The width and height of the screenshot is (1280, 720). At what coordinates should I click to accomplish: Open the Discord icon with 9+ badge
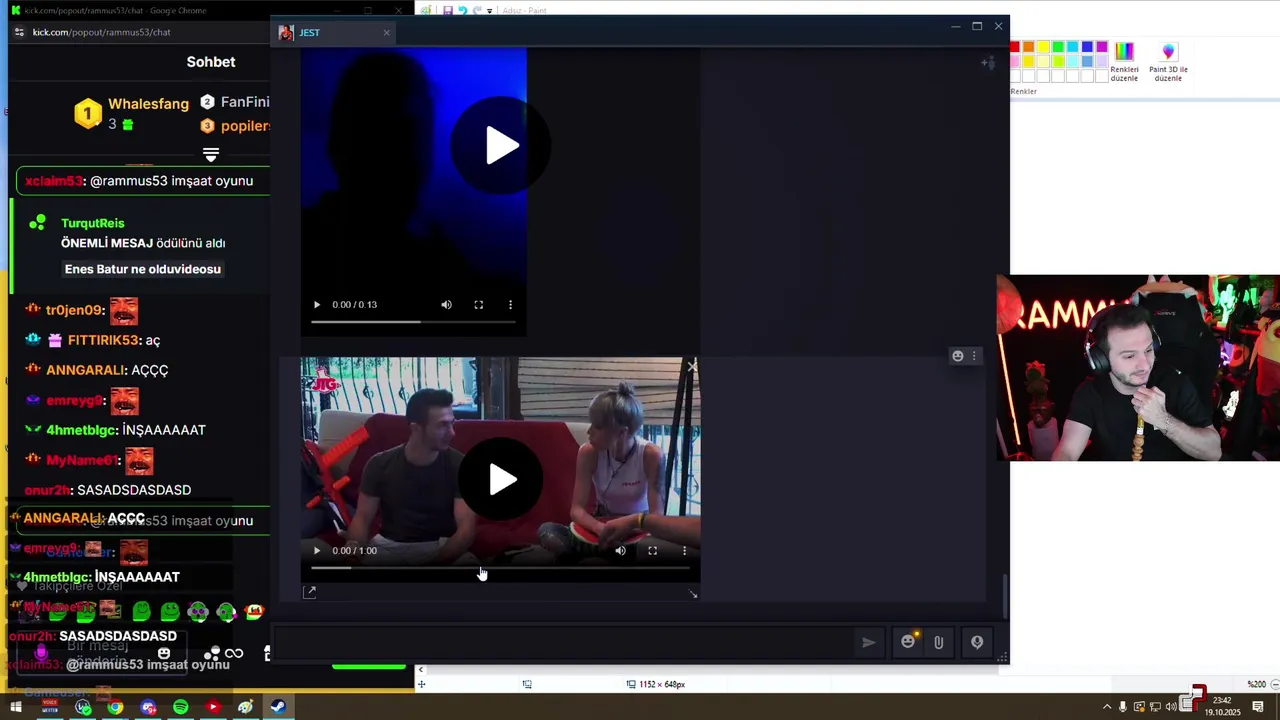(148, 707)
